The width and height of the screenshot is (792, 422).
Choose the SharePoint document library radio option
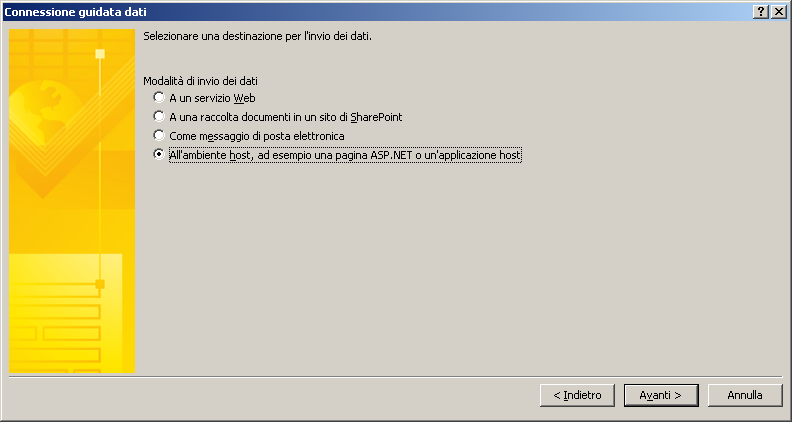pyautogui.click(x=159, y=116)
